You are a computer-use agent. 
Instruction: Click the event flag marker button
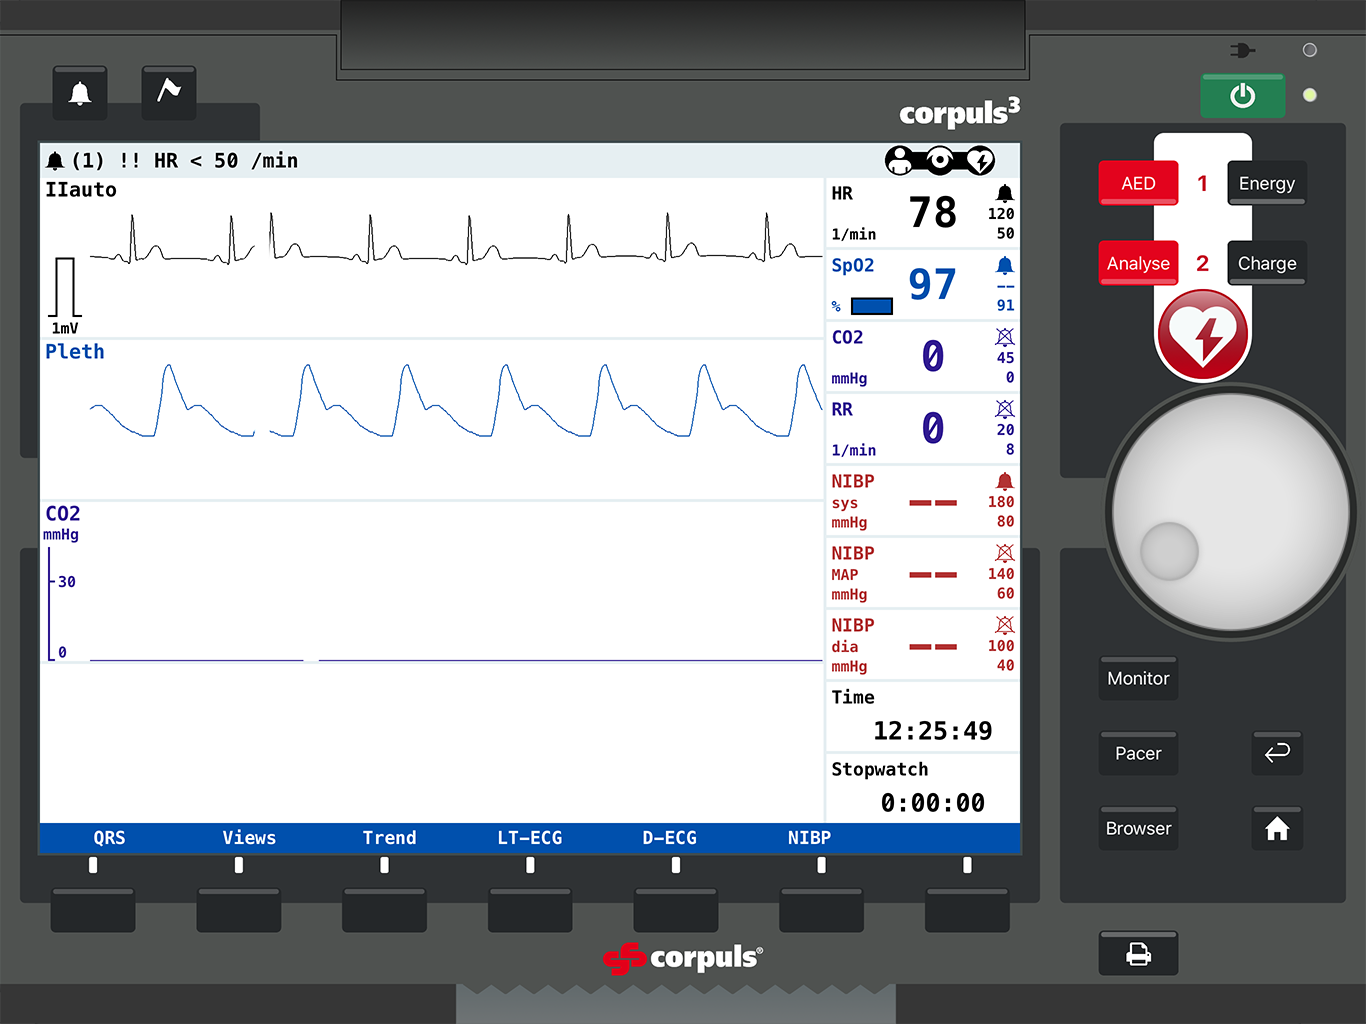[x=169, y=93]
